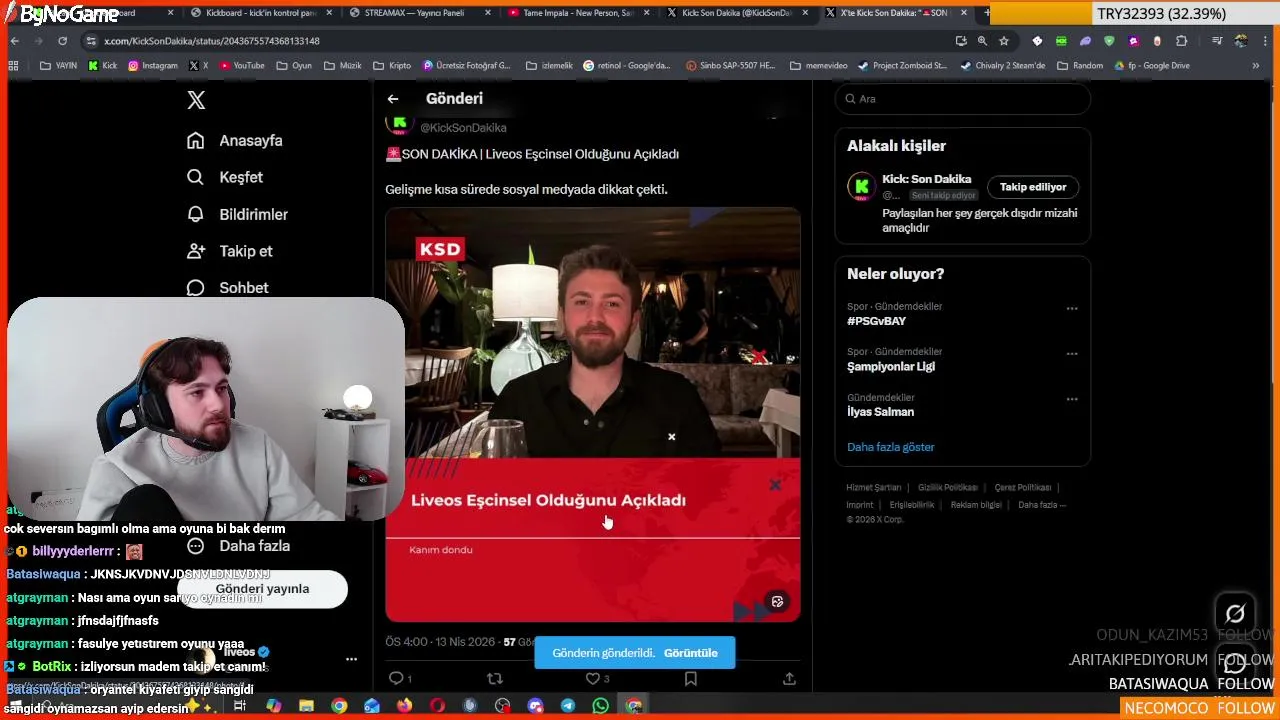Open the İlyas Salman trend

(880, 412)
